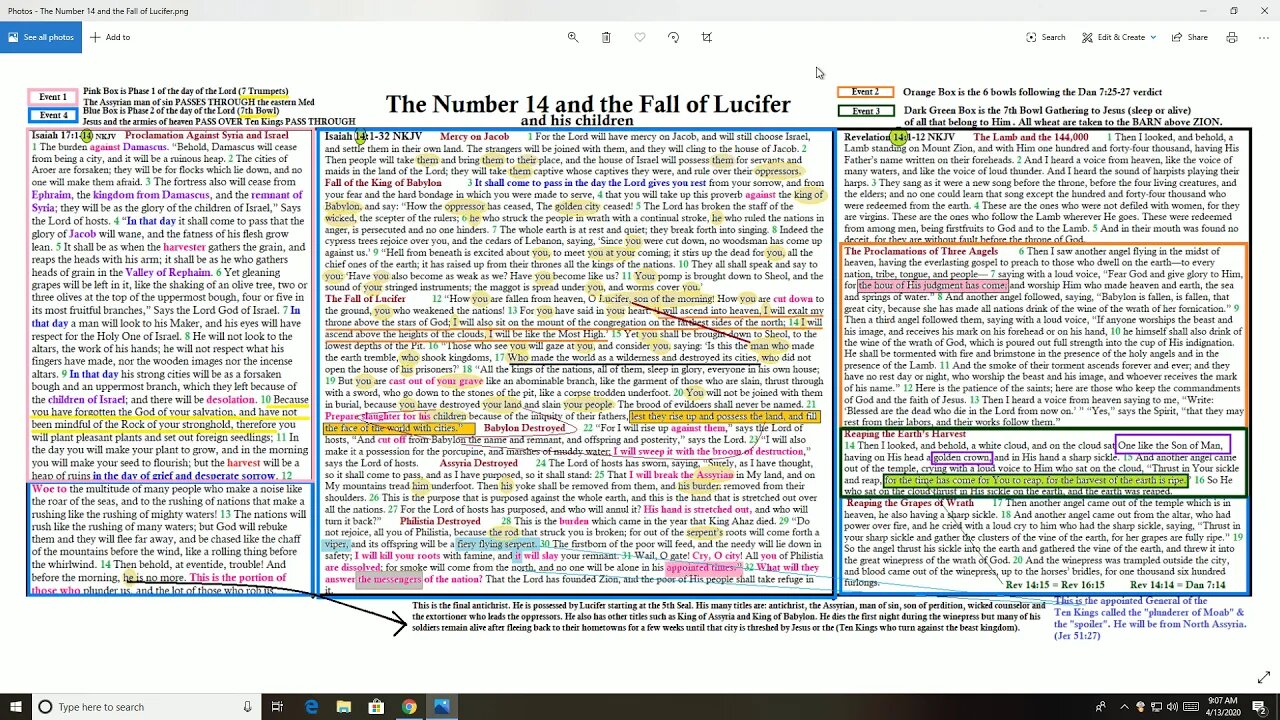Minimize the Photos window
The height and width of the screenshot is (720, 1280).
(x=1203, y=11)
